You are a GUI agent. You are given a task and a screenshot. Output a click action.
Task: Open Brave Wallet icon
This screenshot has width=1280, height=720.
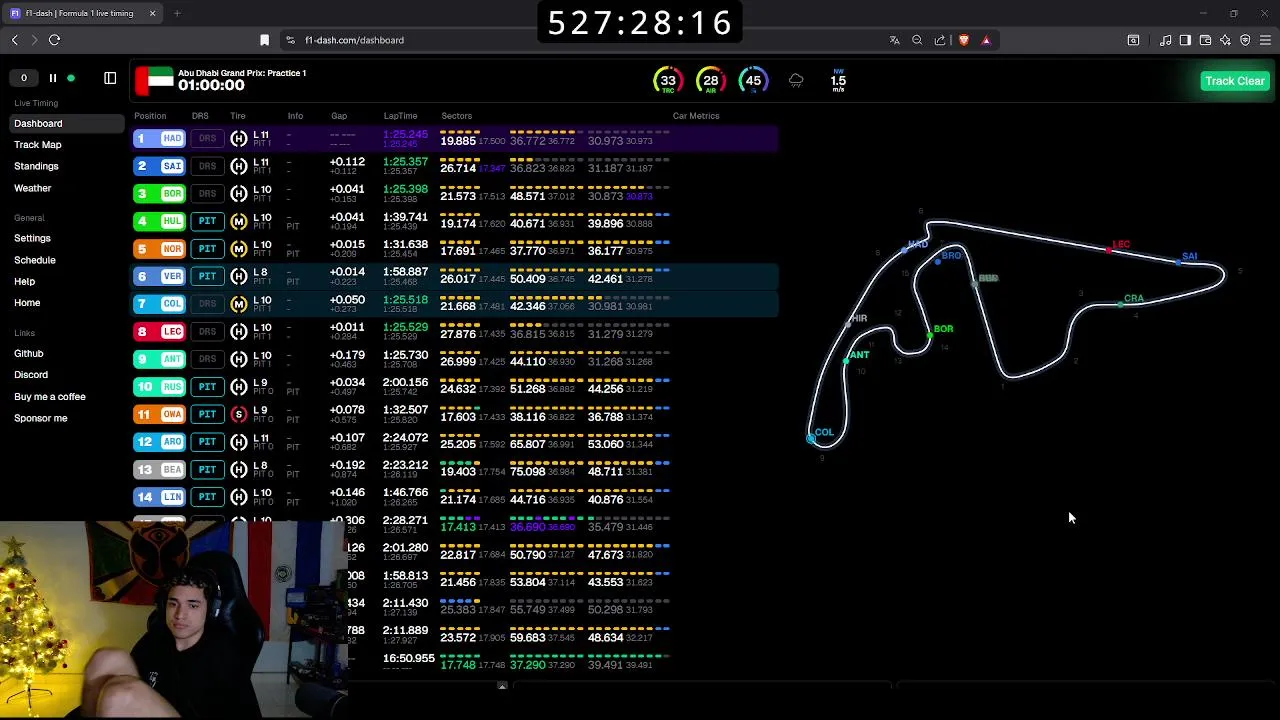coord(1205,40)
